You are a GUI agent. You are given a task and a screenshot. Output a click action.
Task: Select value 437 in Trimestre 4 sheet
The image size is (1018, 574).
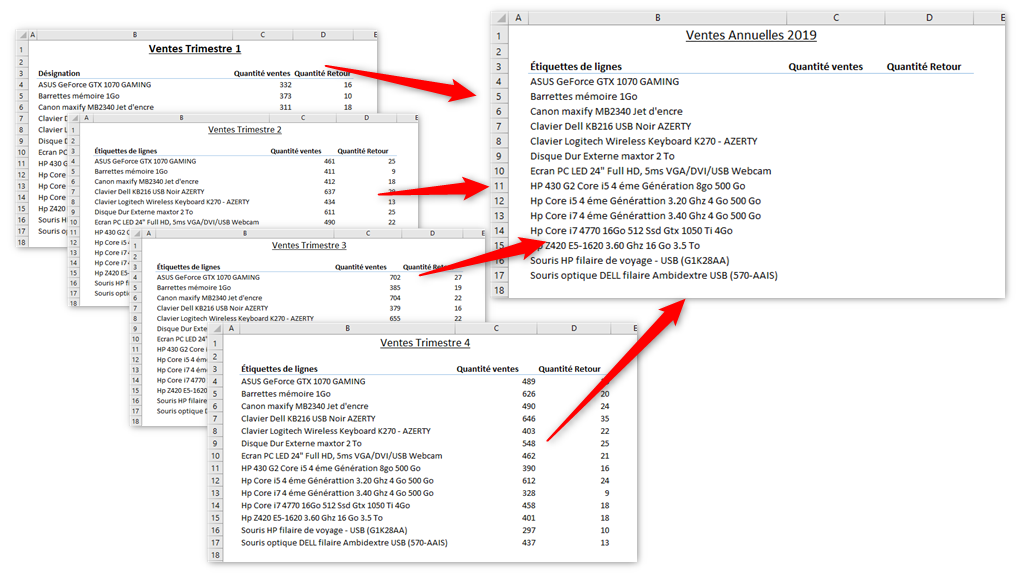pyautogui.click(x=528, y=543)
